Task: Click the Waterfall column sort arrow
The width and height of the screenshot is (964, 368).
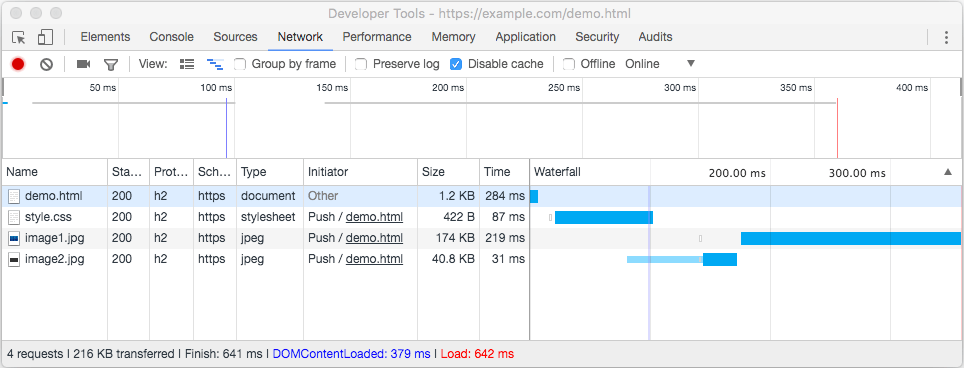Action: coord(948,173)
